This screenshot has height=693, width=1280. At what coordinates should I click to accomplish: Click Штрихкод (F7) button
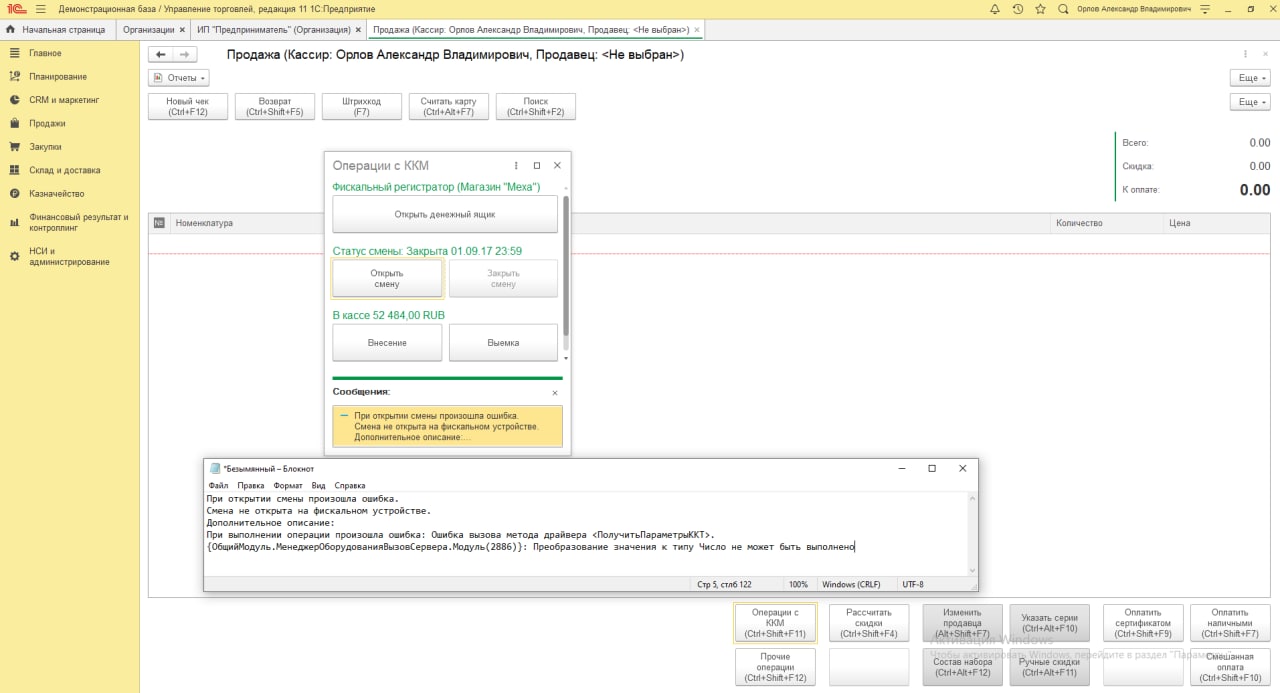pyautogui.click(x=362, y=107)
